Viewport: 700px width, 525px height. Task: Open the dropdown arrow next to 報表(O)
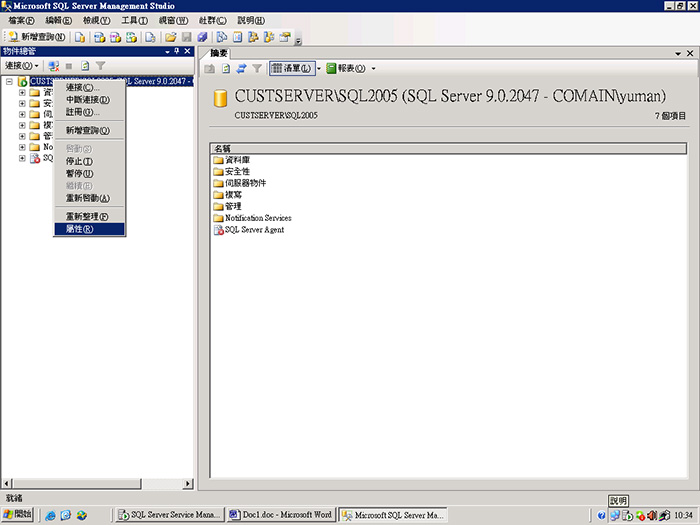[374, 68]
